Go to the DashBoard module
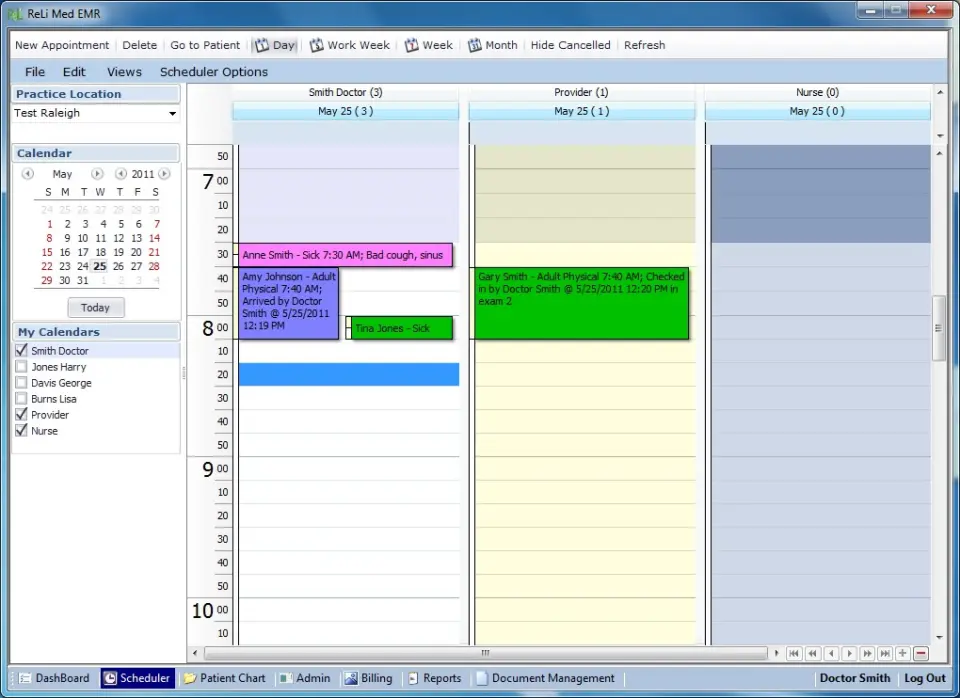This screenshot has width=960, height=698. click(54, 677)
